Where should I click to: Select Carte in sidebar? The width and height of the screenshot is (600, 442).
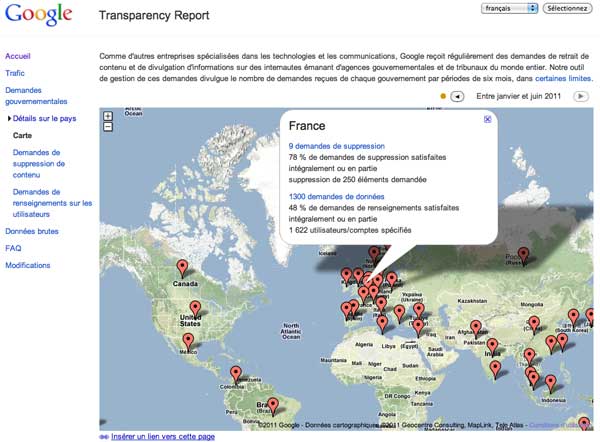pos(22,135)
